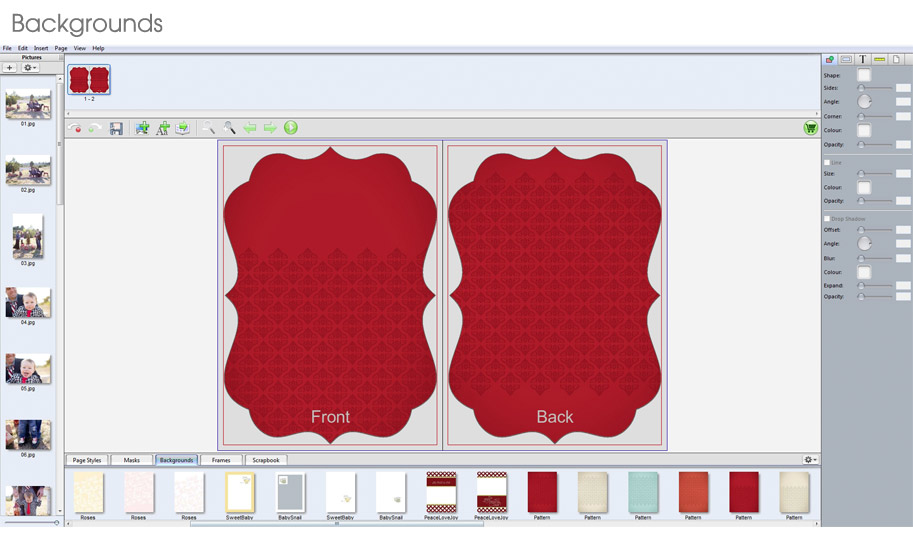Open the page properties tab icon
The height and width of the screenshot is (536, 913).
coord(896,59)
